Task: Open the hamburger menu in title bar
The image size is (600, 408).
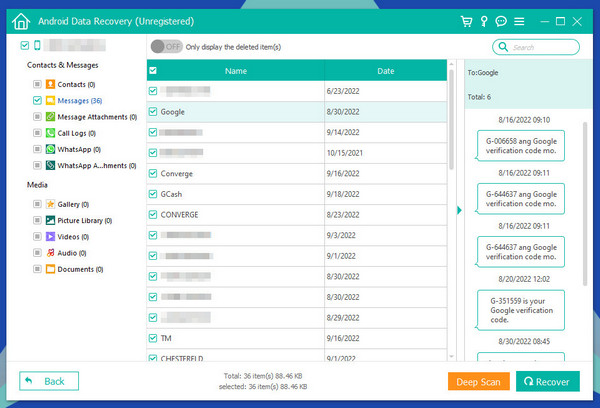Action: [x=519, y=21]
